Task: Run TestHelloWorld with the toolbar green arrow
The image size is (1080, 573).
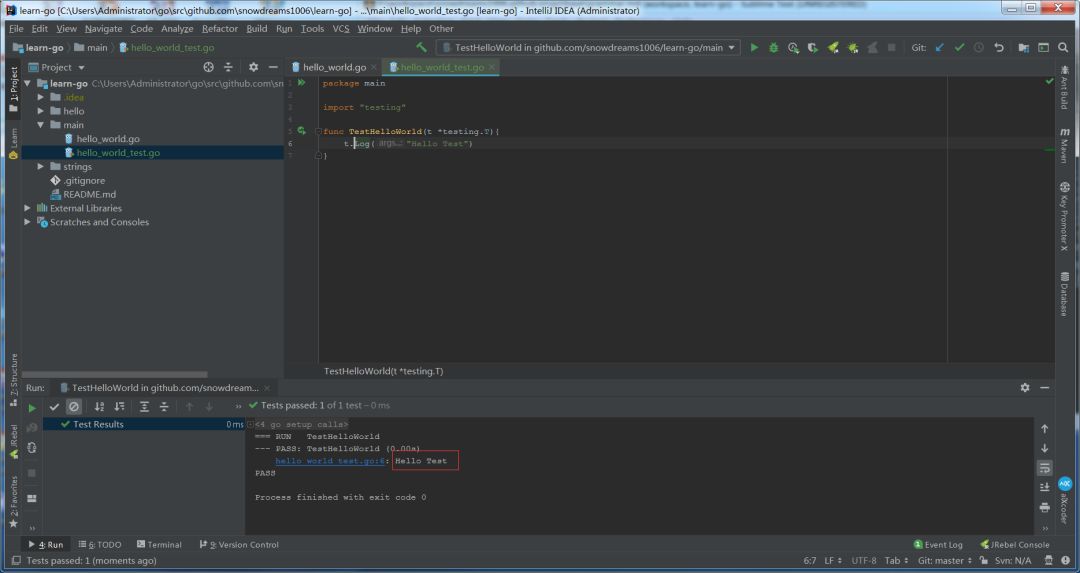Action: click(x=754, y=48)
